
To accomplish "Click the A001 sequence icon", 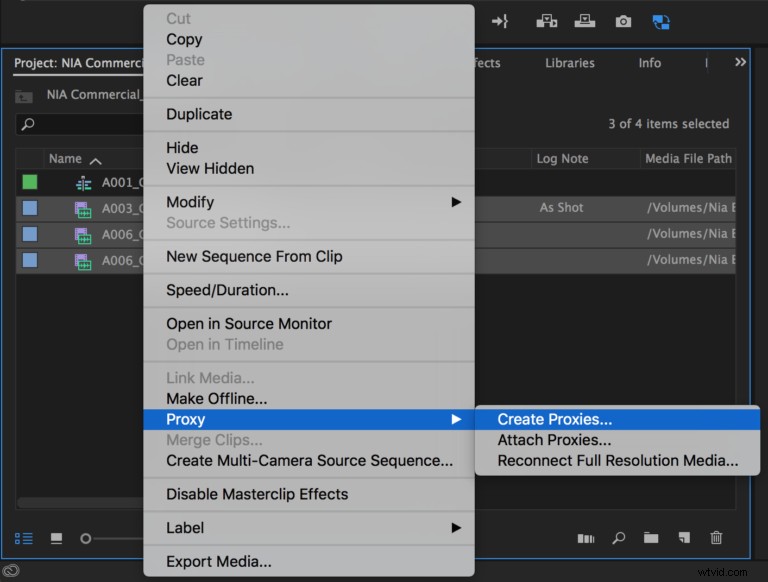I will 84,183.
